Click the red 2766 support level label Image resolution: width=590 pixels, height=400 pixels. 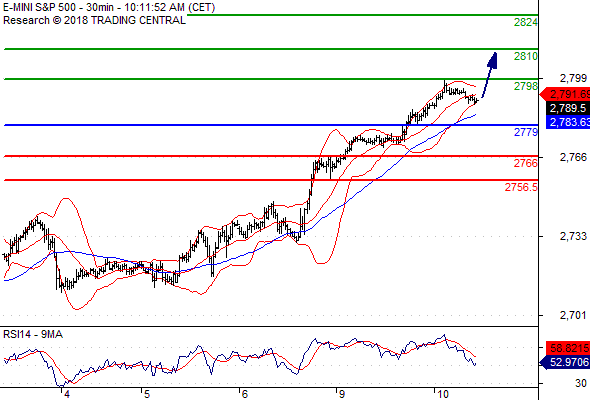(526, 163)
